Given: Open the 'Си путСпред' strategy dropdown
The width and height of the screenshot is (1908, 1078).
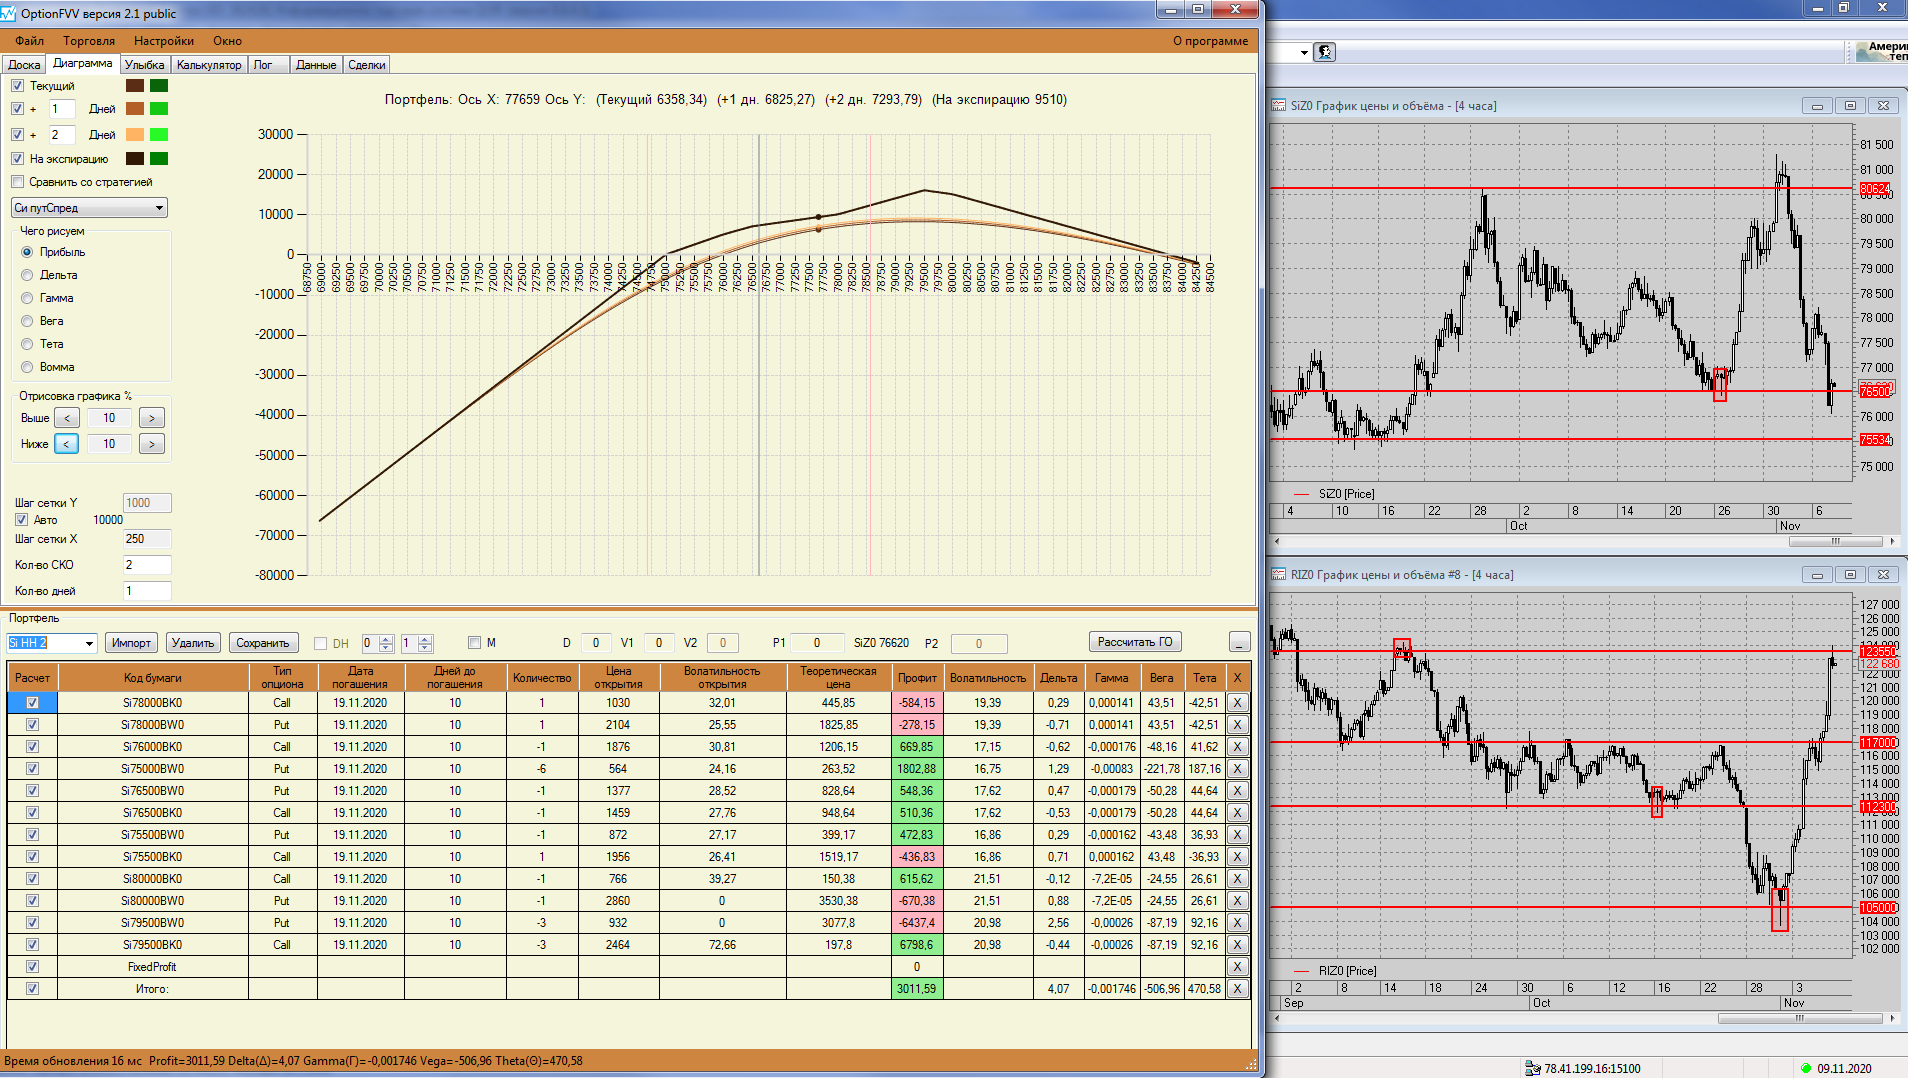Looking at the screenshot, I should (x=90, y=208).
